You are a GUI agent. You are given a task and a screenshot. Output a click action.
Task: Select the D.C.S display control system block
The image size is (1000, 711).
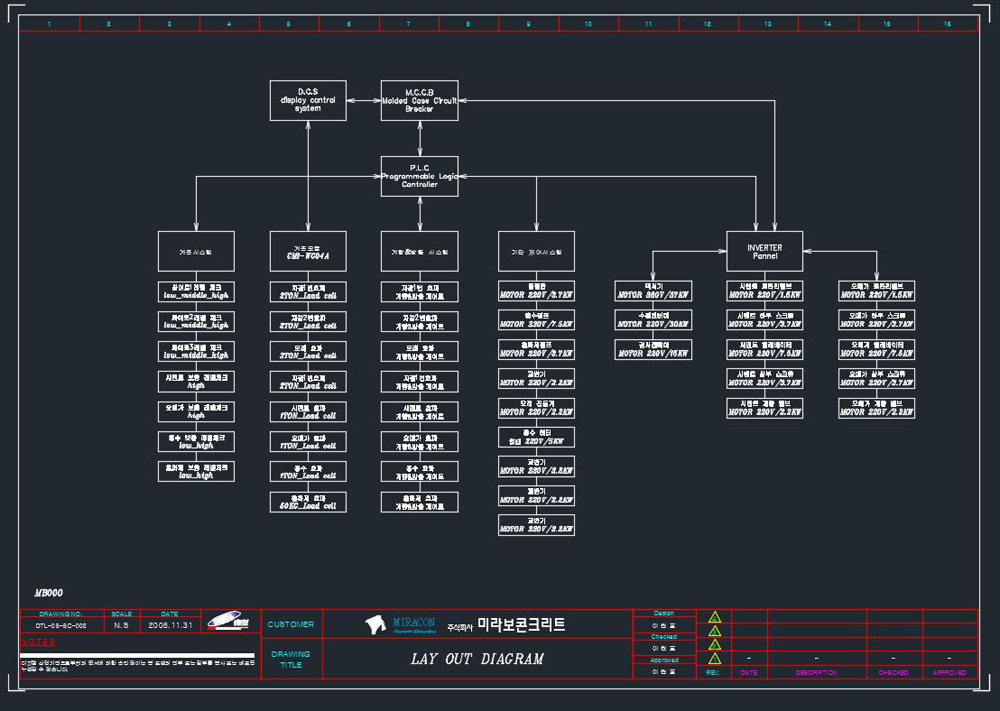click(308, 100)
